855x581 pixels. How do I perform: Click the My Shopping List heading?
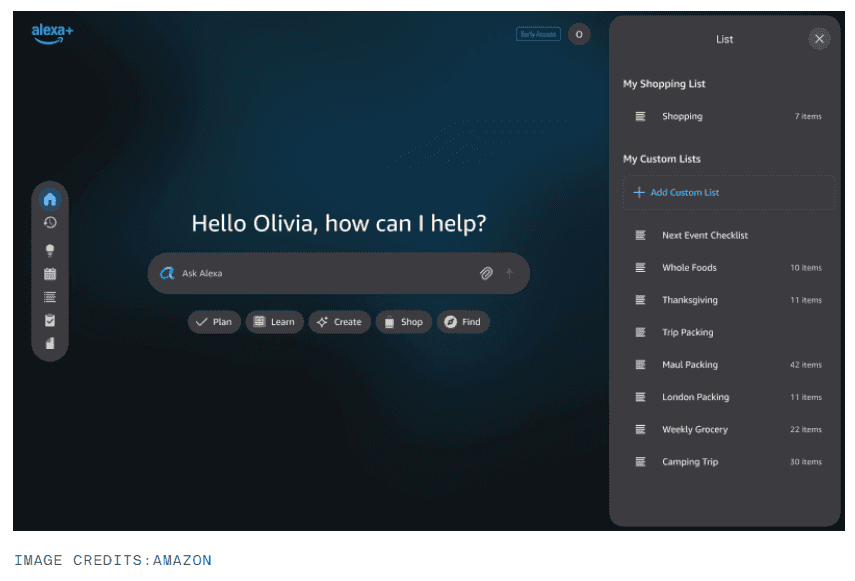pos(664,84)
